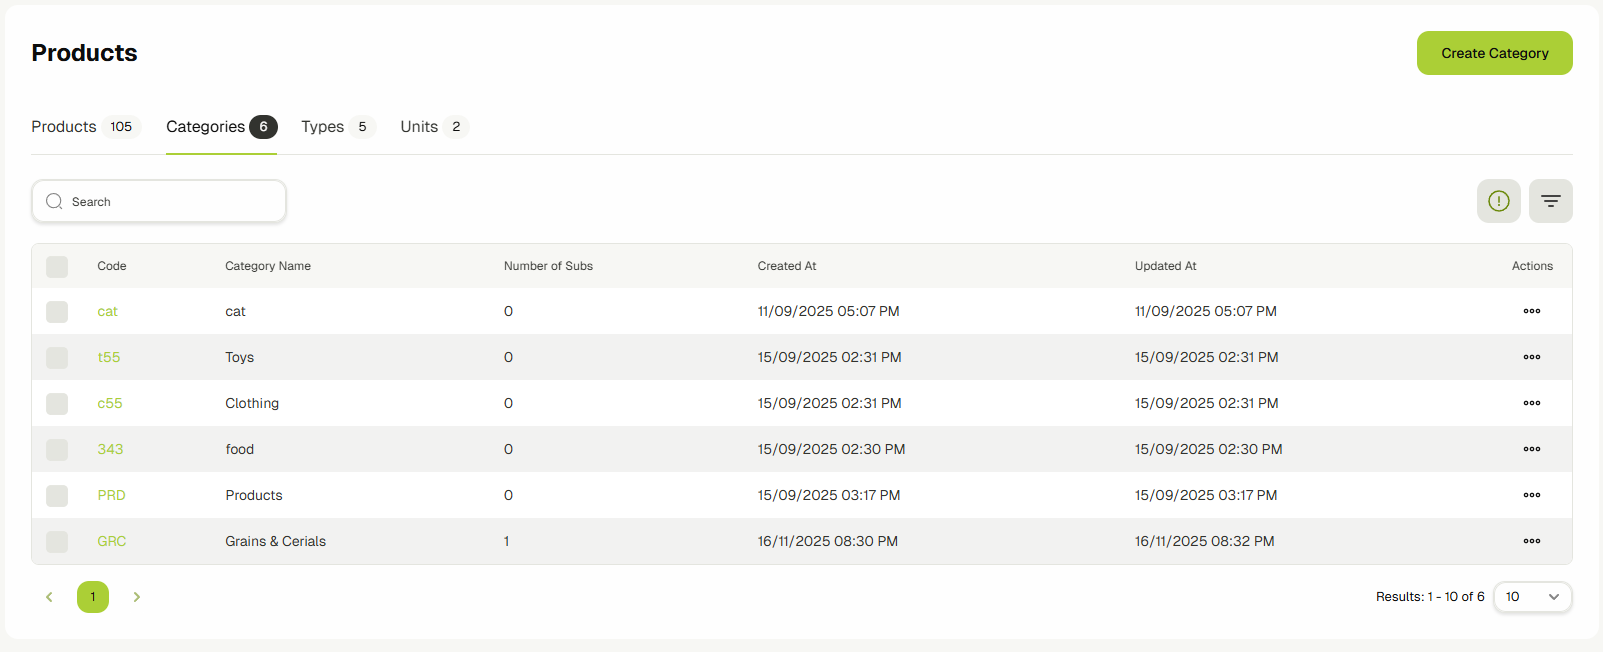Viewport: 1603px width, 652px height.
Task: Check the box for Toys category
Action: pyautogui.click(x=57, y=357)
